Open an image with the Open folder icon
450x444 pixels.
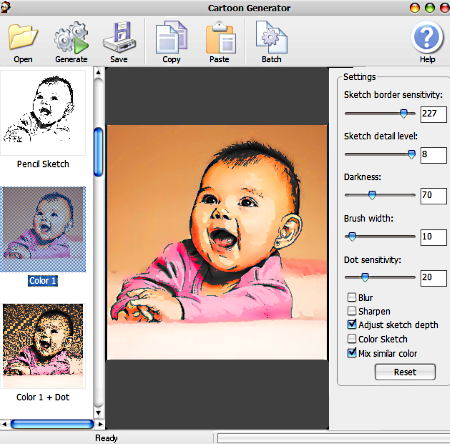(23, 37)
